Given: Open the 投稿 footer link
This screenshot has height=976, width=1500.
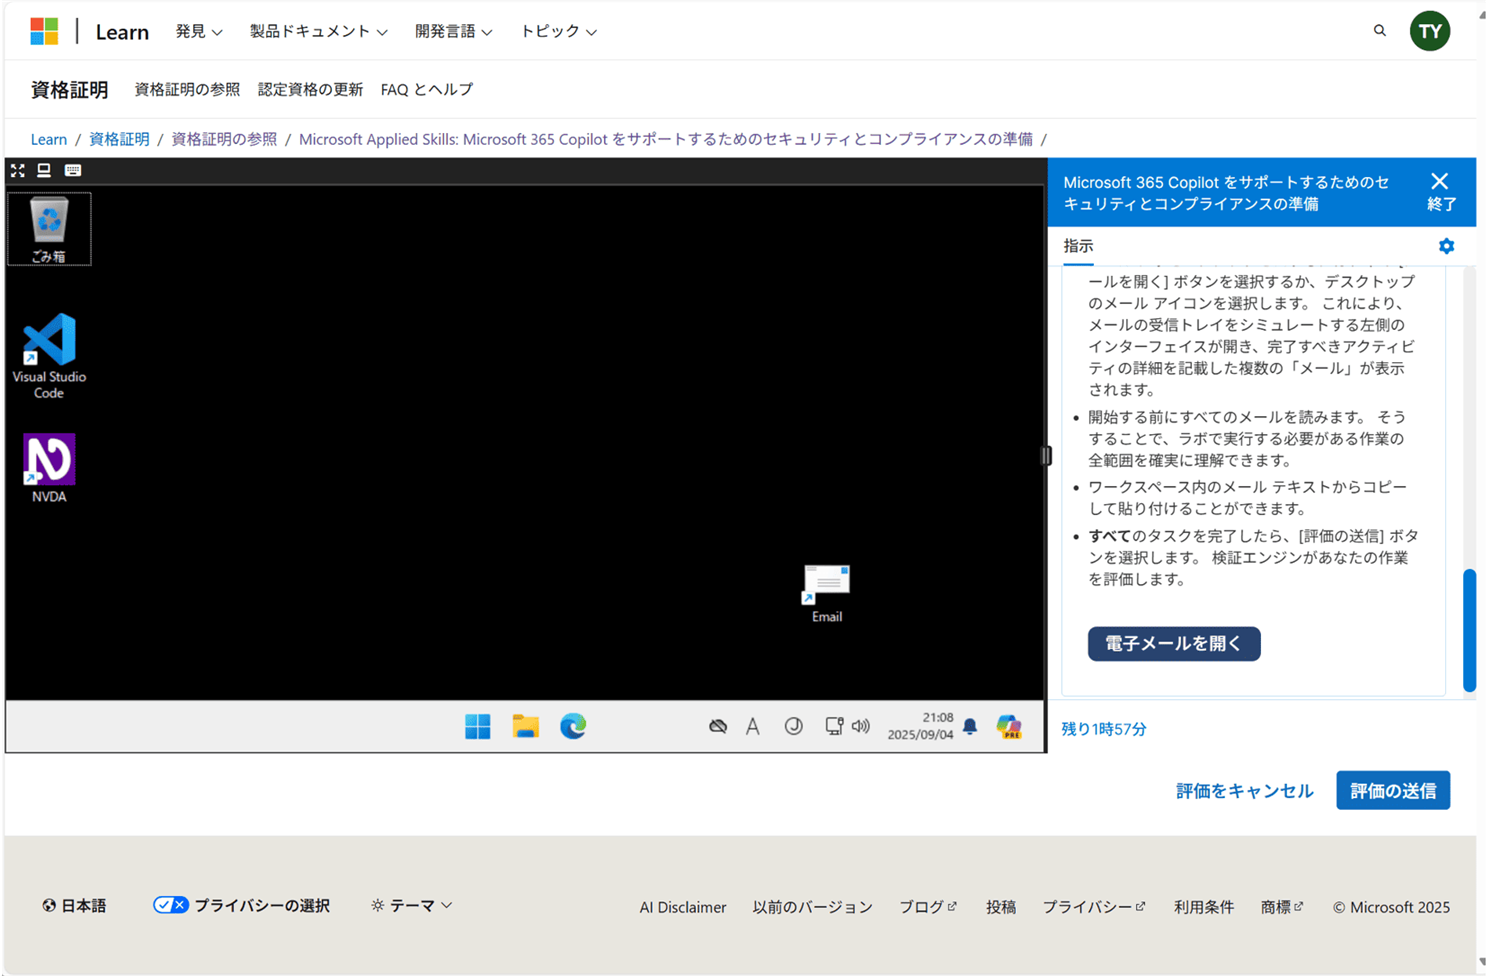Looking at the screenshot, I should [x=1001, y=907].
